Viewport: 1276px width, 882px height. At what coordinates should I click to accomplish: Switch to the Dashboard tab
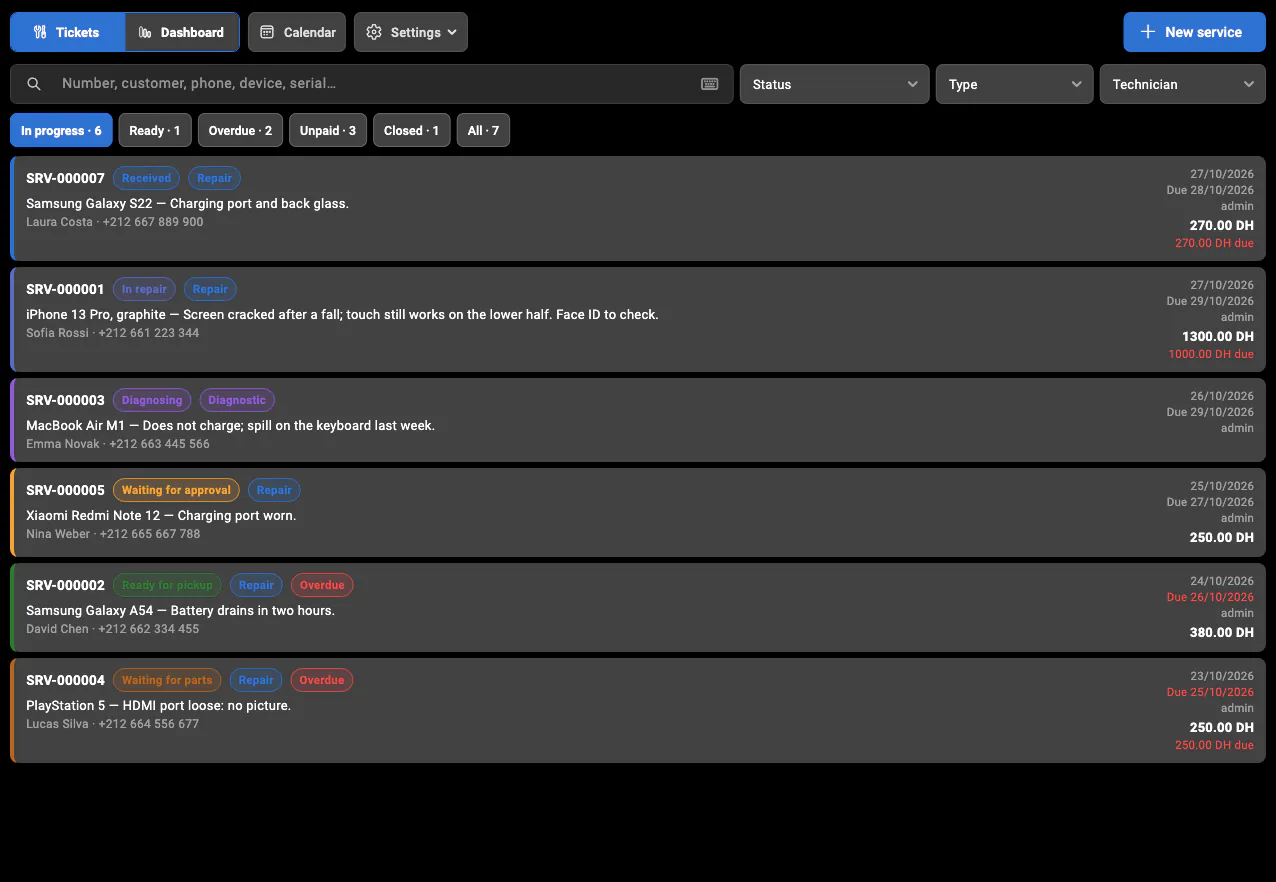point(182,32)
